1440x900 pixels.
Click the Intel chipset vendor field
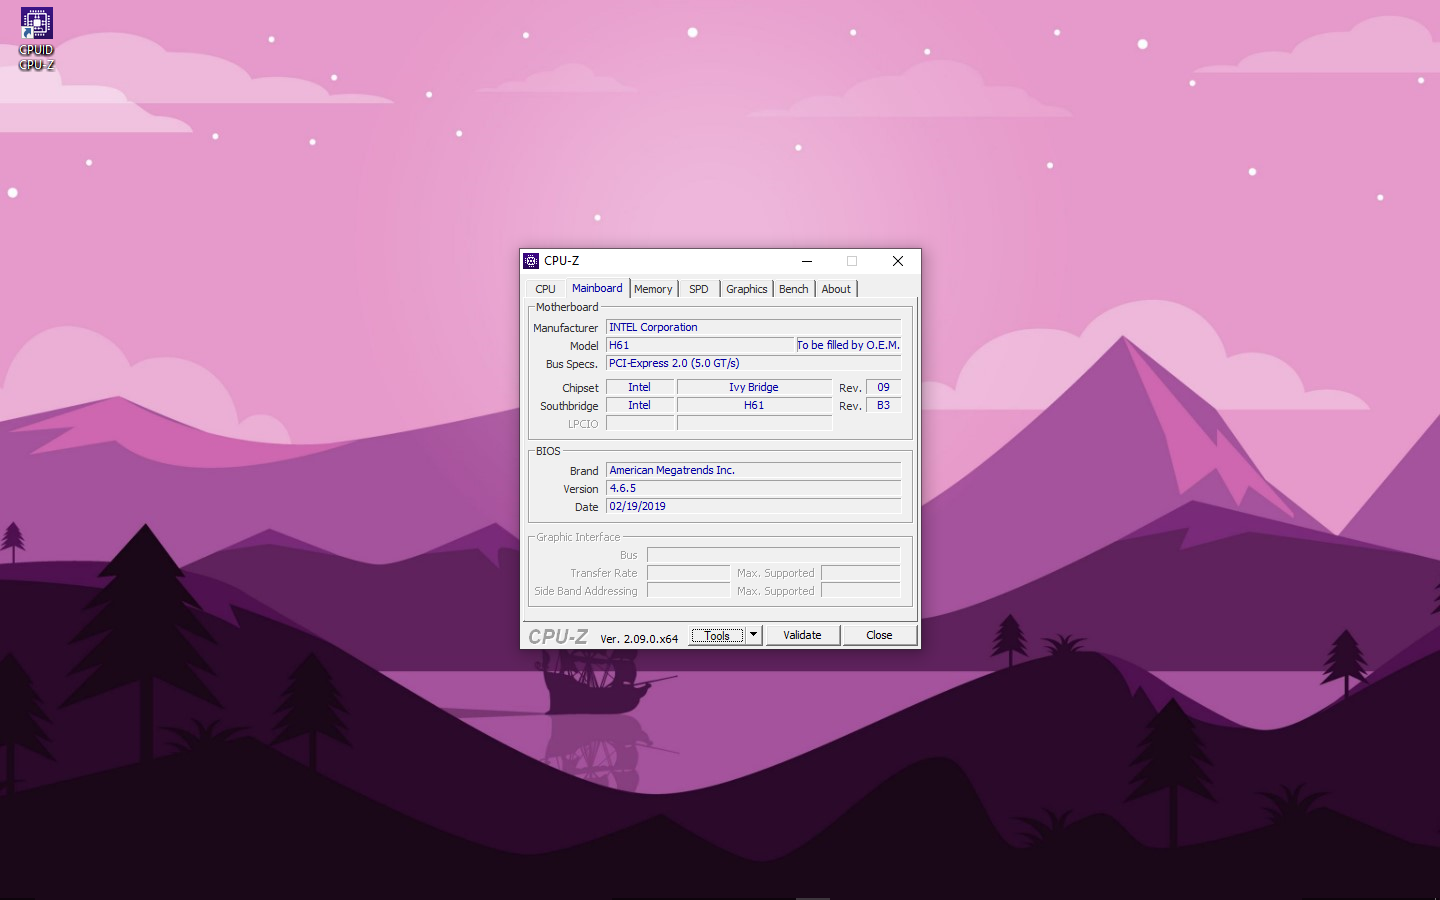pyautogui.click(x=640, y=387)
